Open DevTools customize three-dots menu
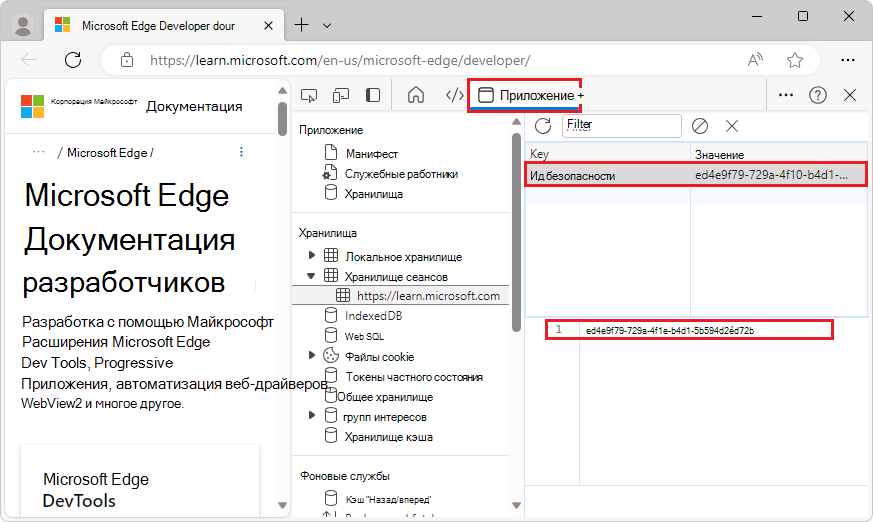The image size is (873, 522). 786,95
